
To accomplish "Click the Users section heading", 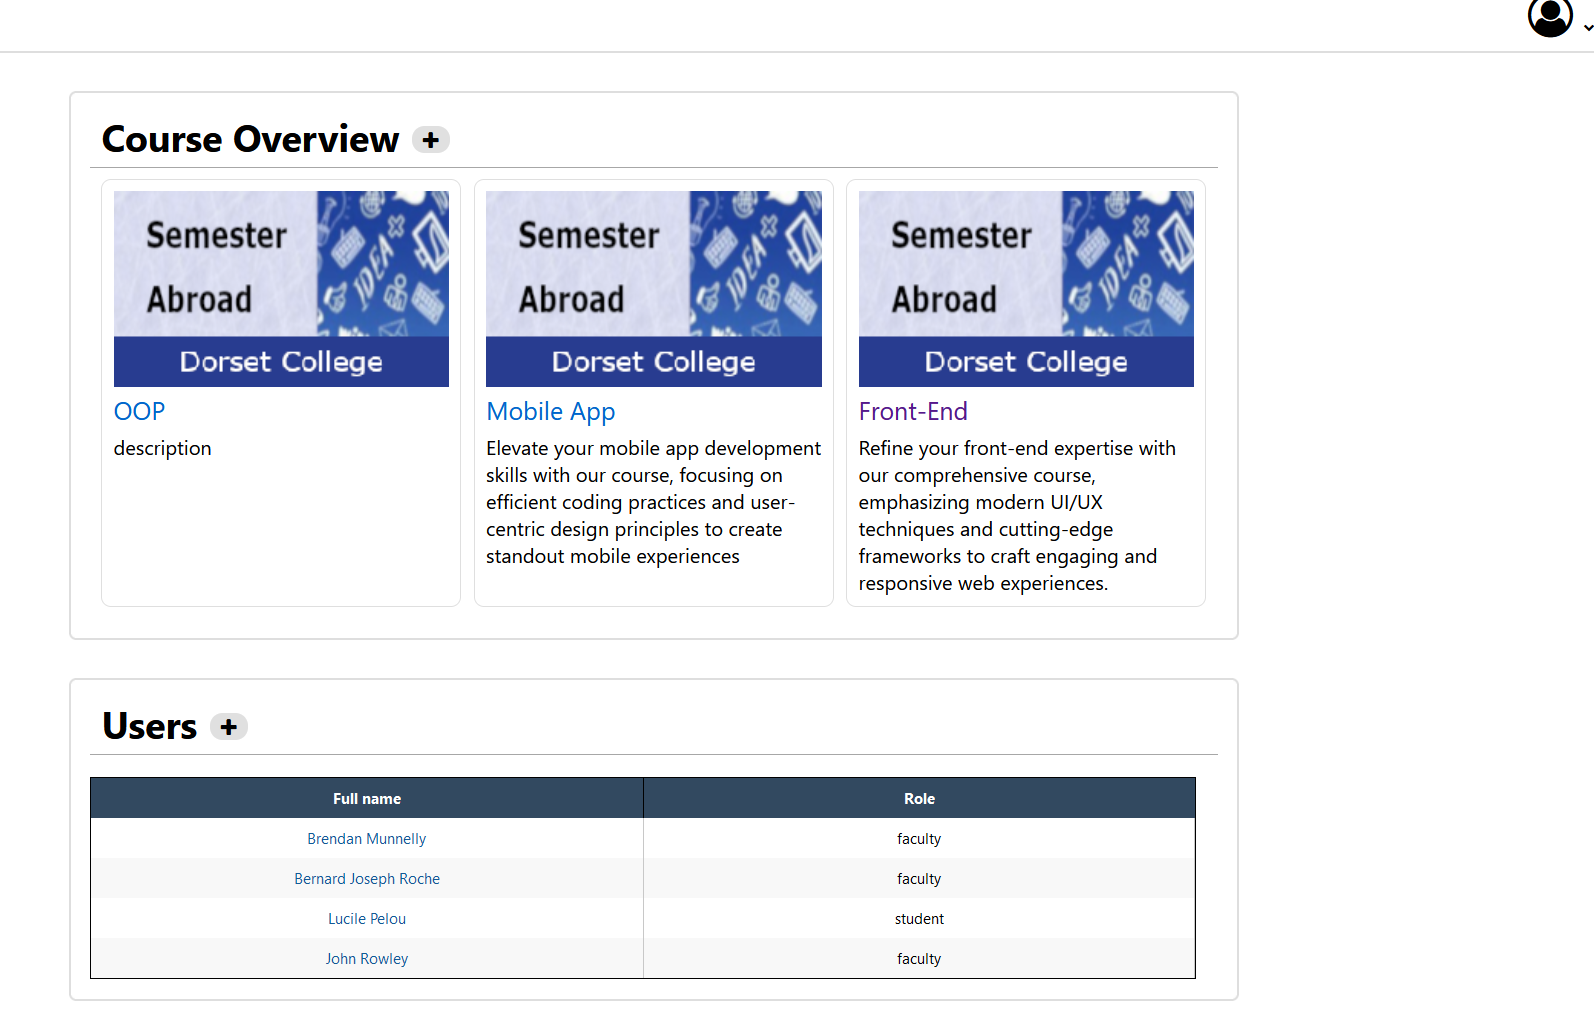I will coord(150,726).
